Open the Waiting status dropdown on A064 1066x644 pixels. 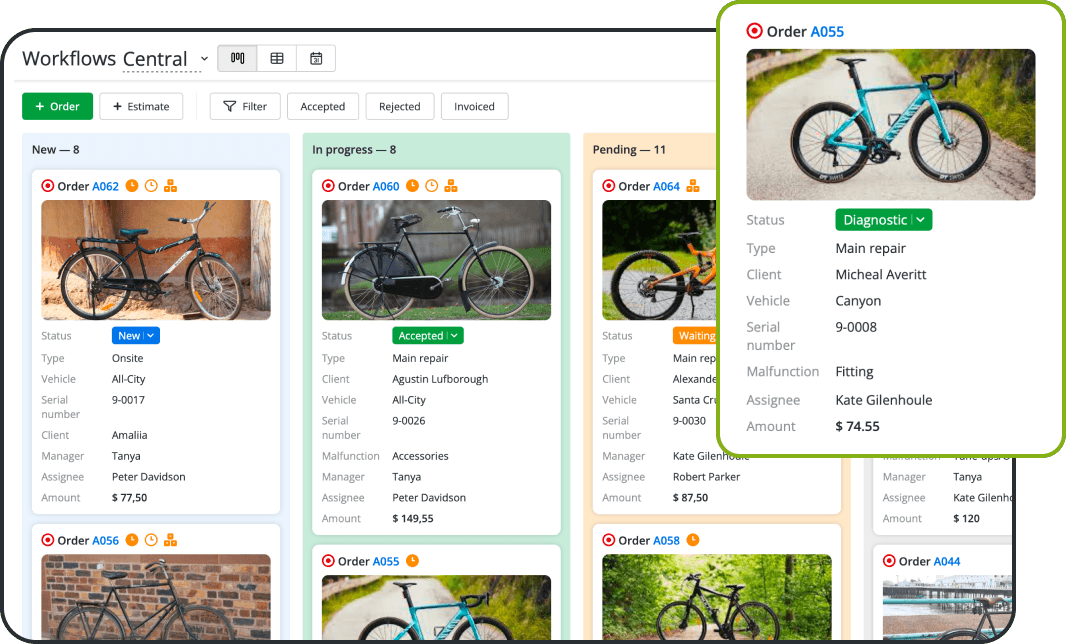pos(695,335)
